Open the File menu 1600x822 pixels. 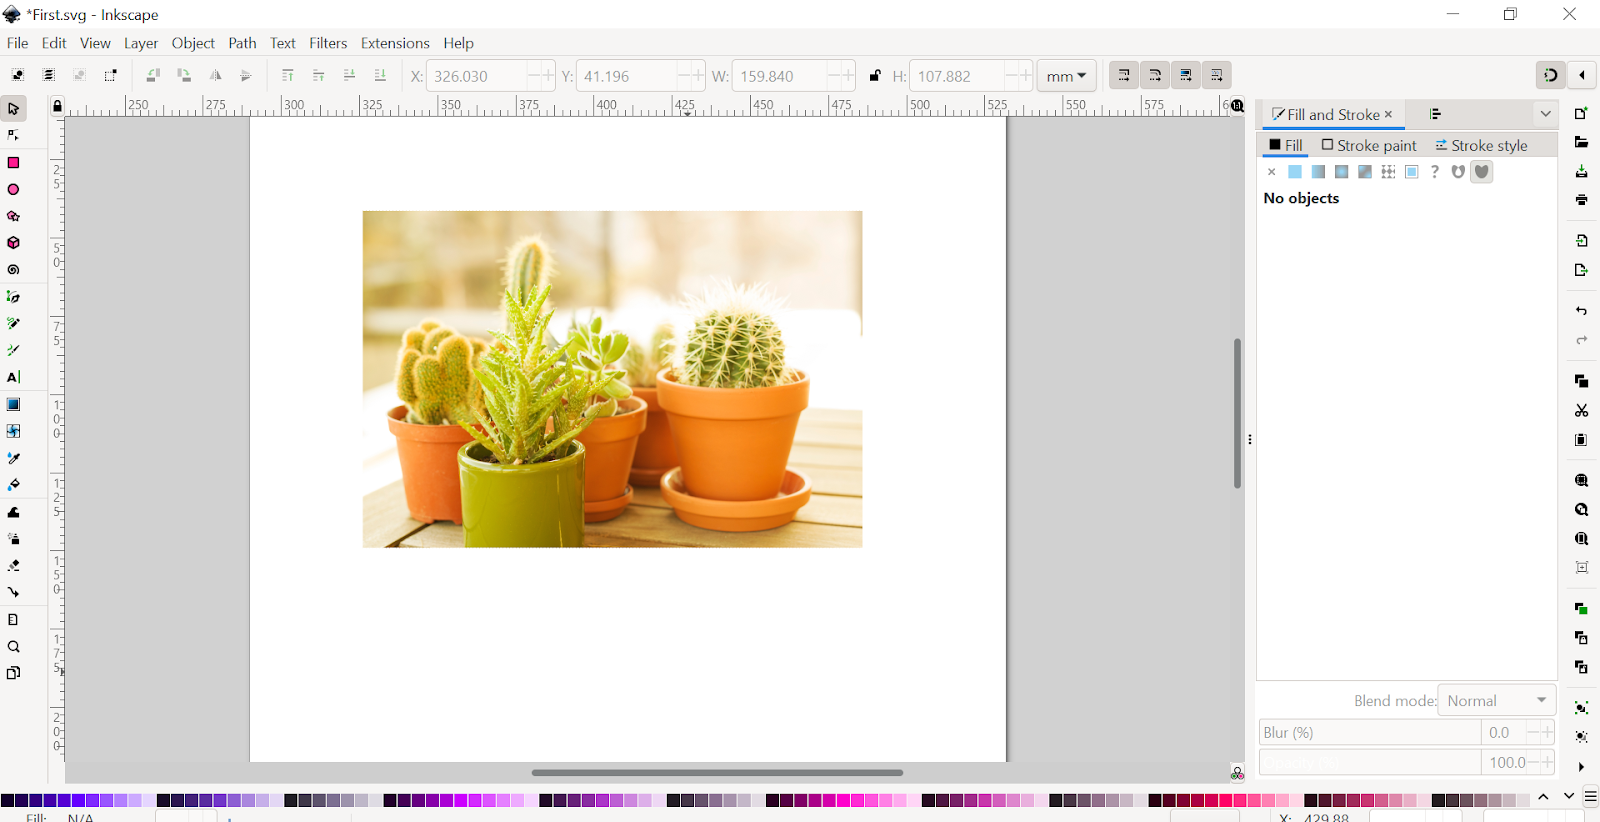tap(18, 43)
